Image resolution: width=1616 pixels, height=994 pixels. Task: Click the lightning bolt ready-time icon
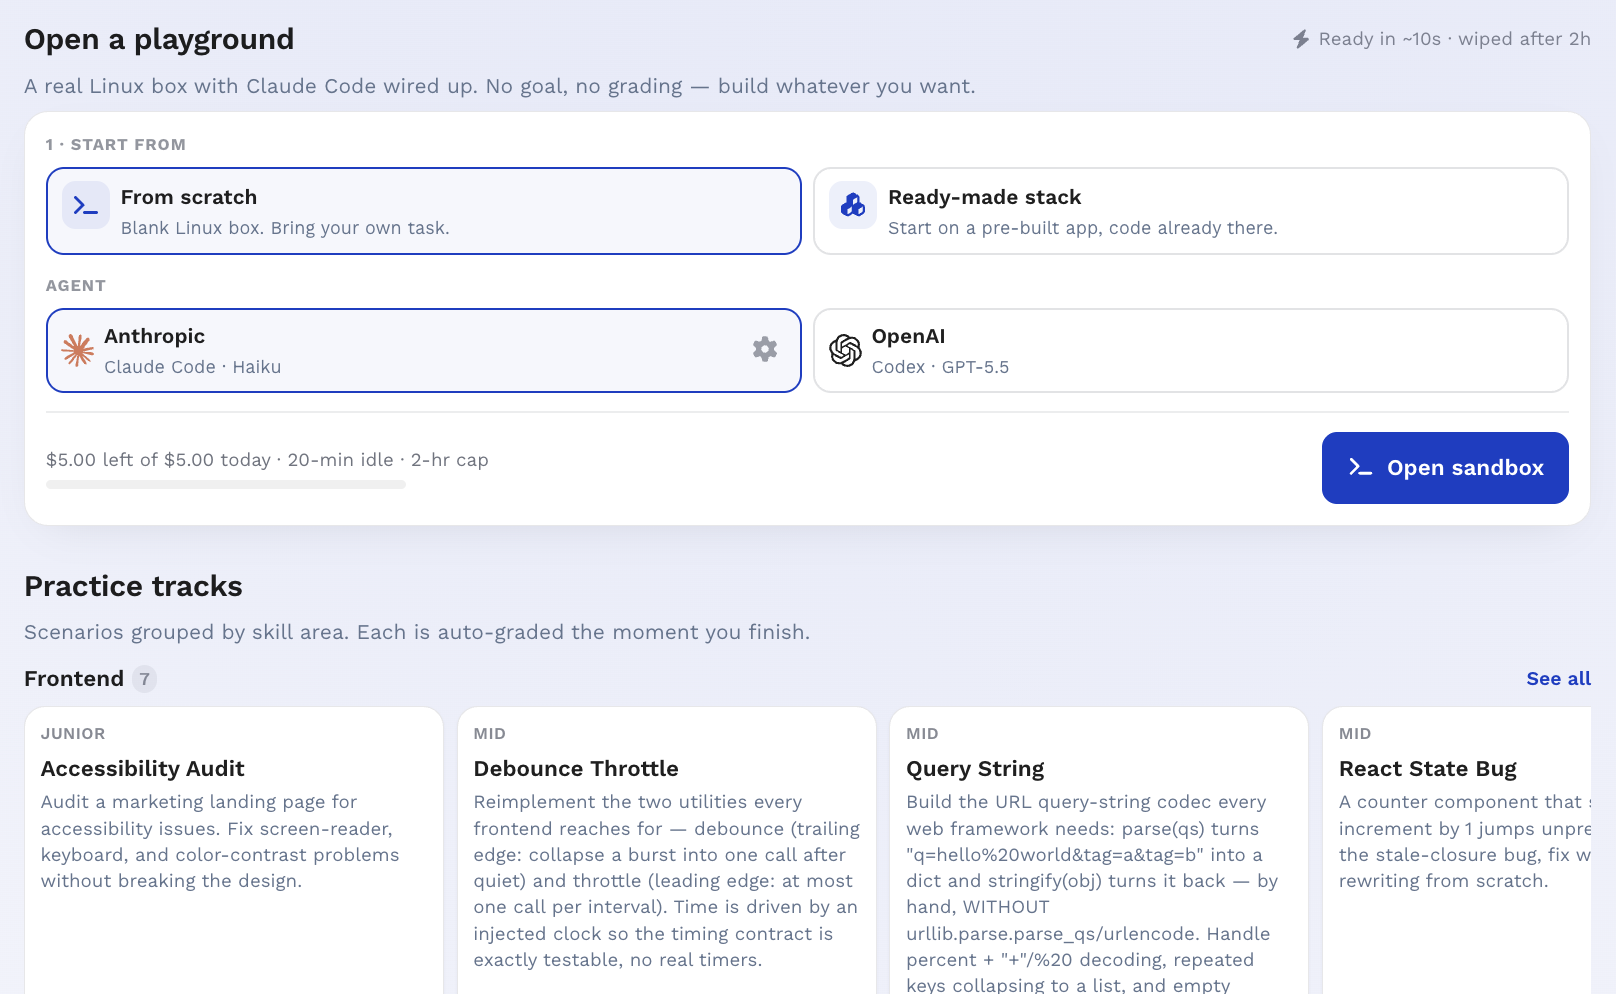click(x=1301, y=39)
